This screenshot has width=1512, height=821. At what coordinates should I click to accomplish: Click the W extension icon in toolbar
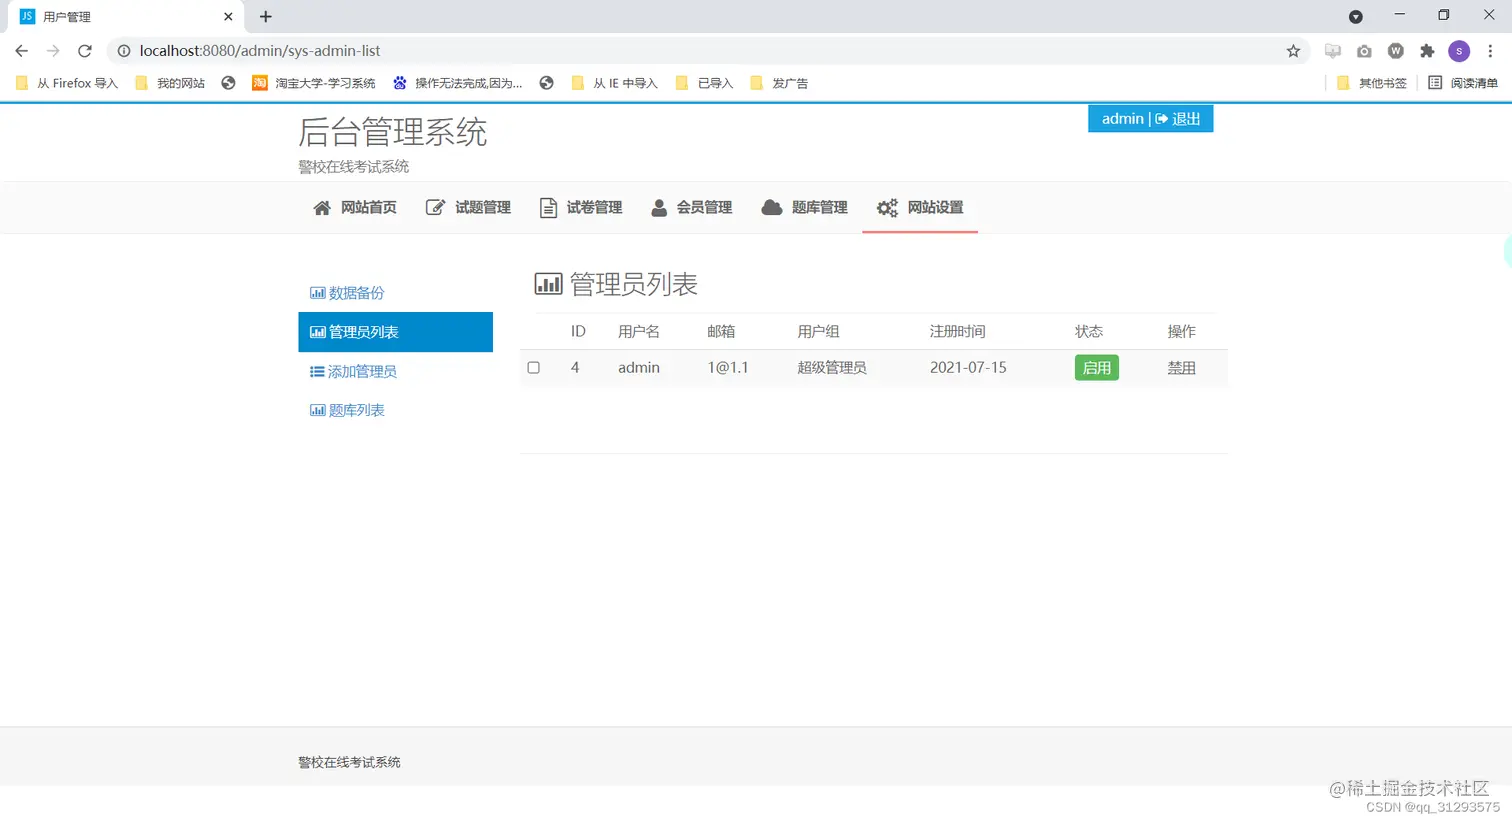[1396, 51]
